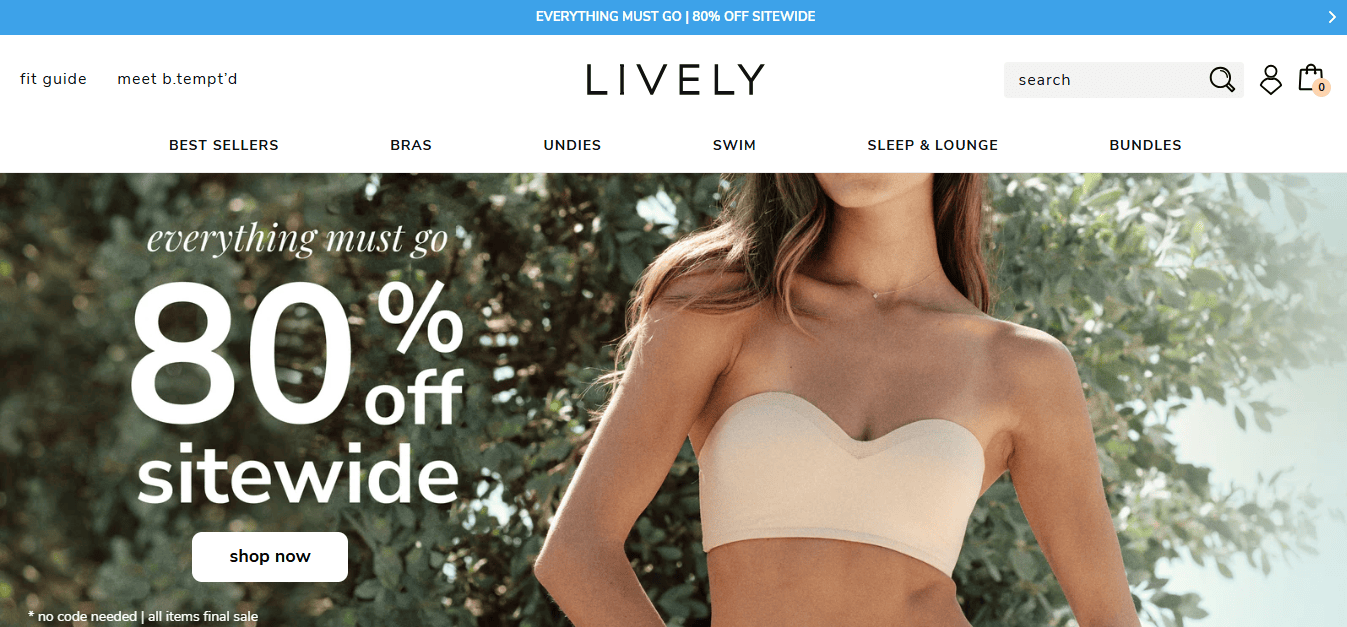Select BUNDLES in the navigation bar
Viewport: 1347px width, 627px height.
pos(1145,145)
